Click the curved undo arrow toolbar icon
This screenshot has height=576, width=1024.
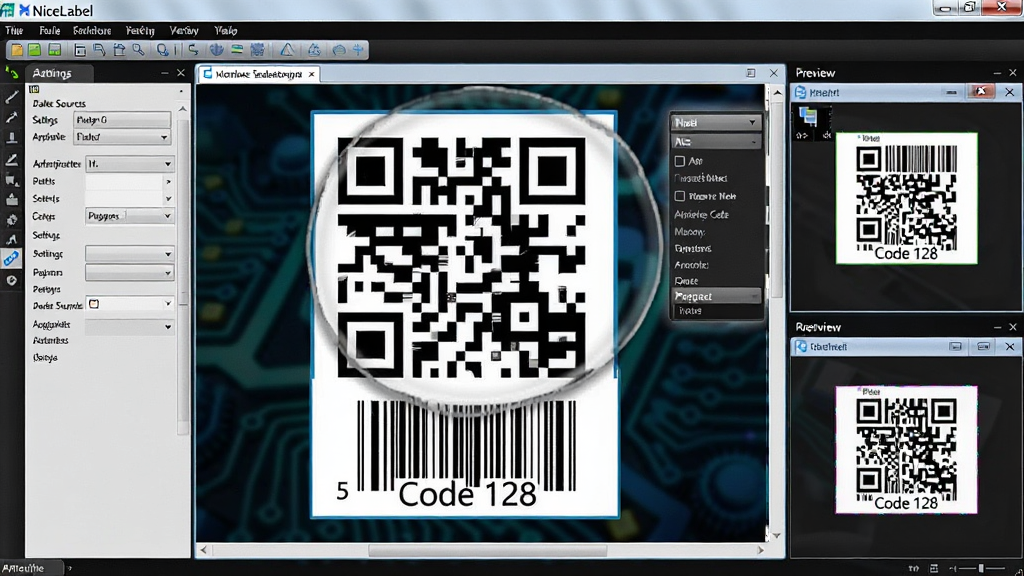coord(193,50)
